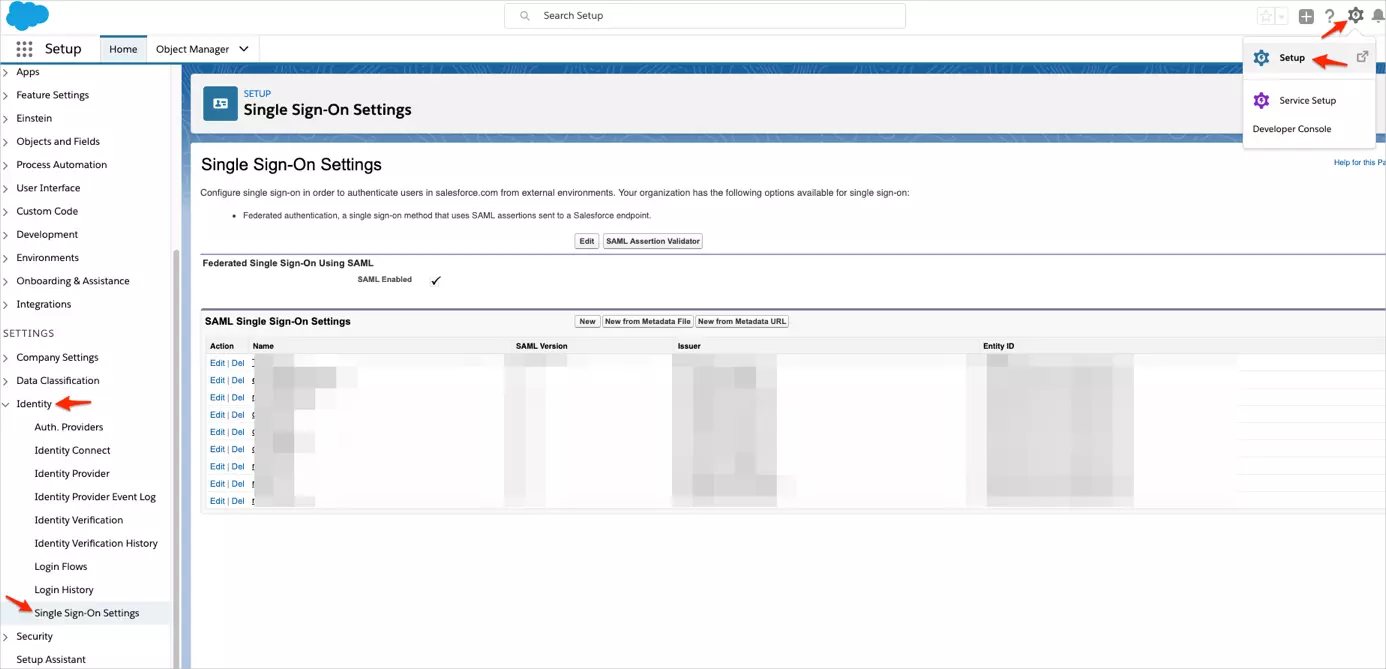1386x669 pixels.
Task: Click the Setup gear icon in menu
Action: 1261,57
